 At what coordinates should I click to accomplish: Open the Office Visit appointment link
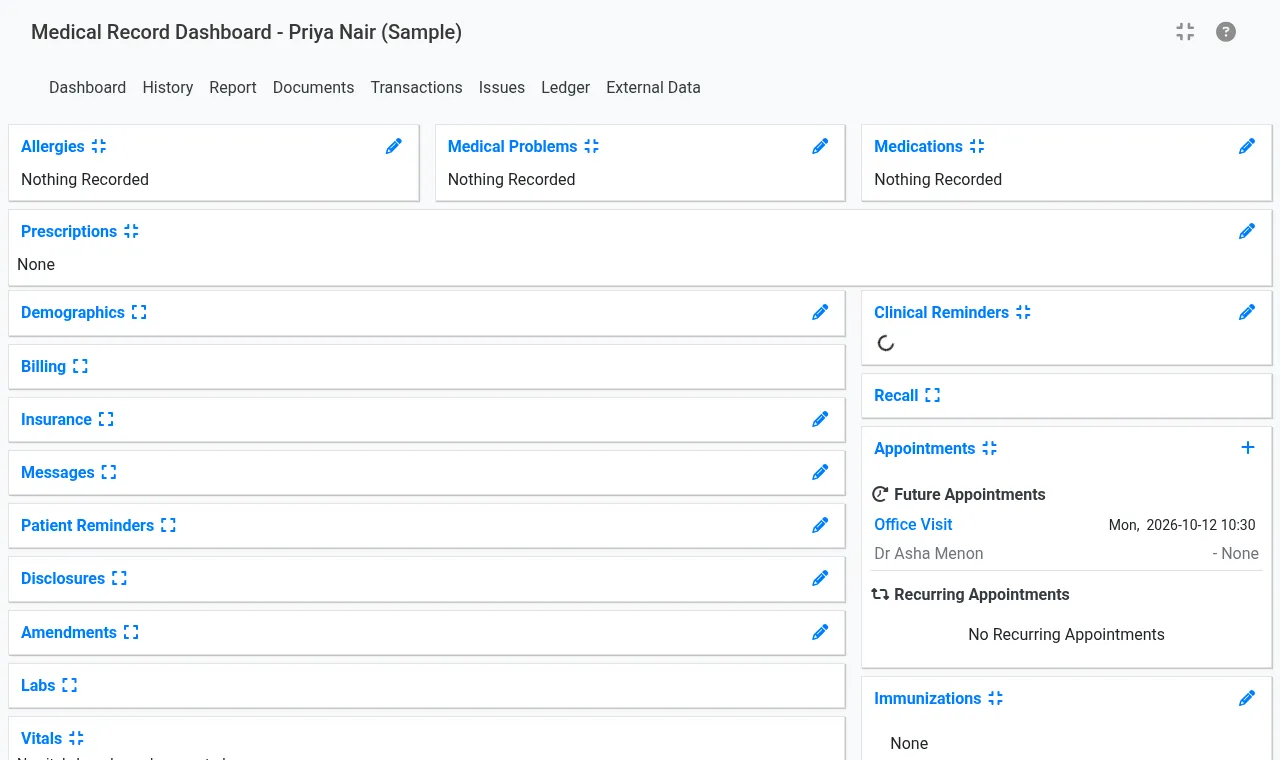click(x=913, y=524)
